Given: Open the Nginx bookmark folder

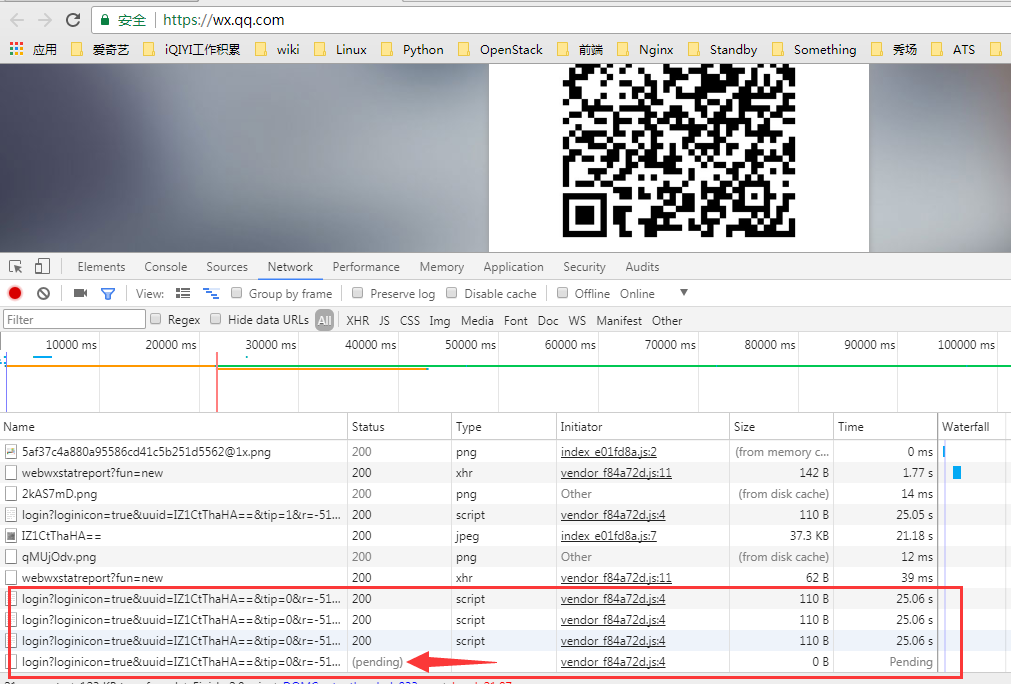Looking at the screenshot, I should [x=645, y=49].
